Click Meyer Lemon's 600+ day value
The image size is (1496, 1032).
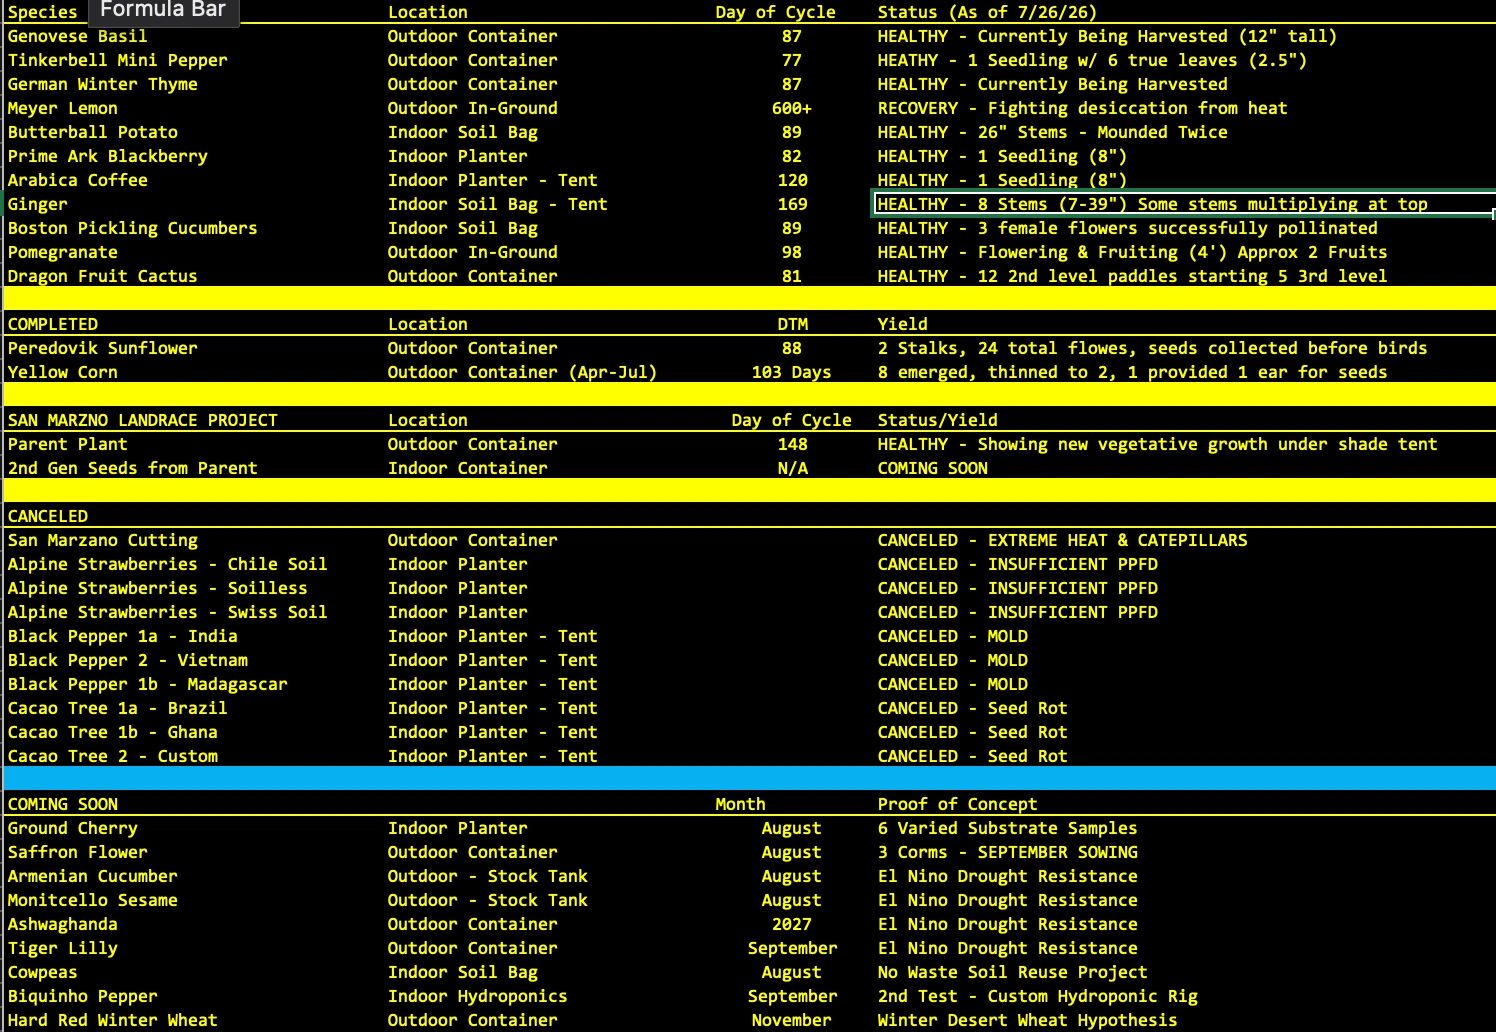coord(792,108)
